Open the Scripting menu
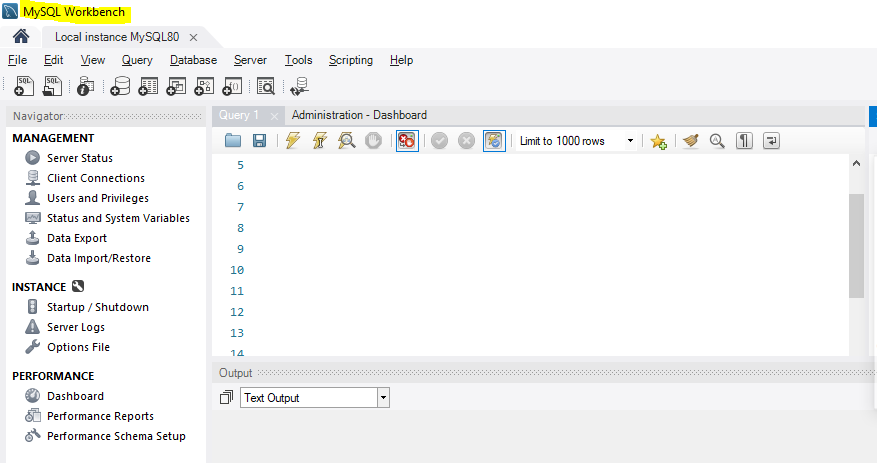Screen dimensions: 877x463 point(351,60)
